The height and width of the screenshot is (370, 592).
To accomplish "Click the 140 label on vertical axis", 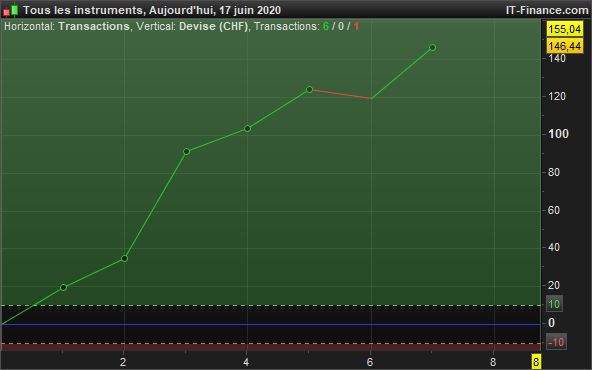I will click(x=557, y=58).
